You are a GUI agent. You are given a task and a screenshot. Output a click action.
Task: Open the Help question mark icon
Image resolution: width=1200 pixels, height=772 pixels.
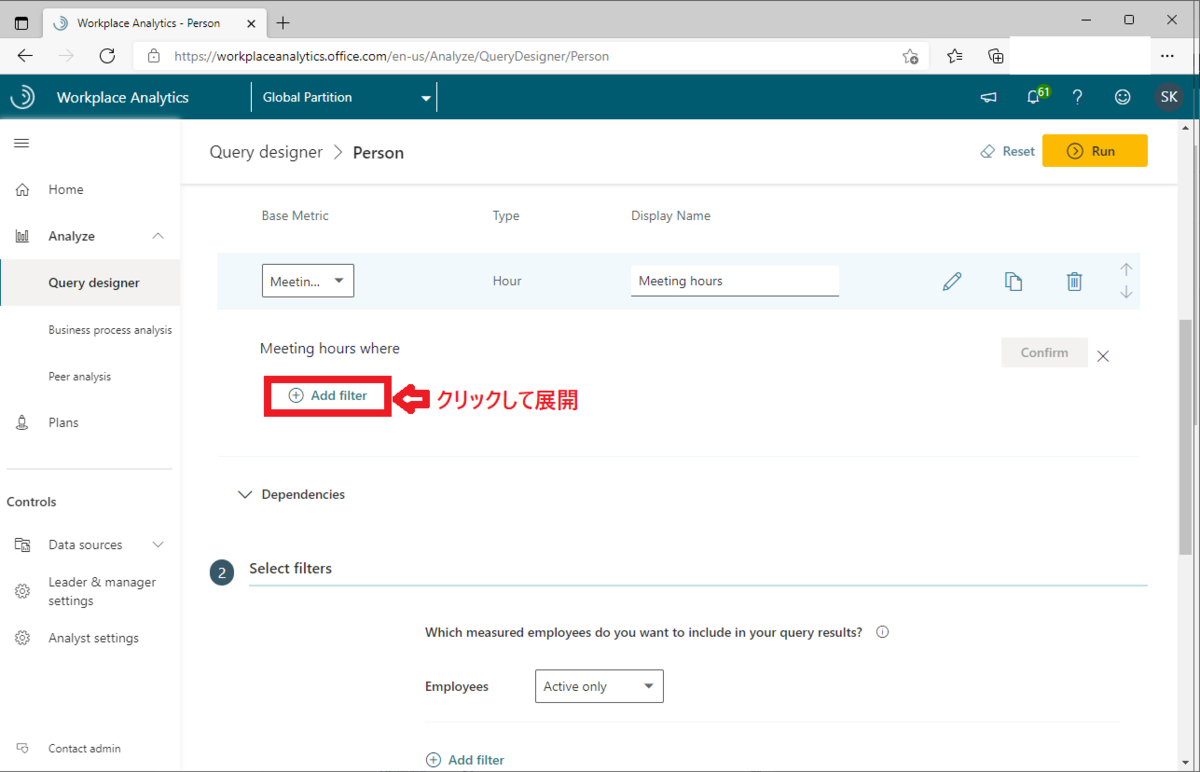[x=1077, y=97]
